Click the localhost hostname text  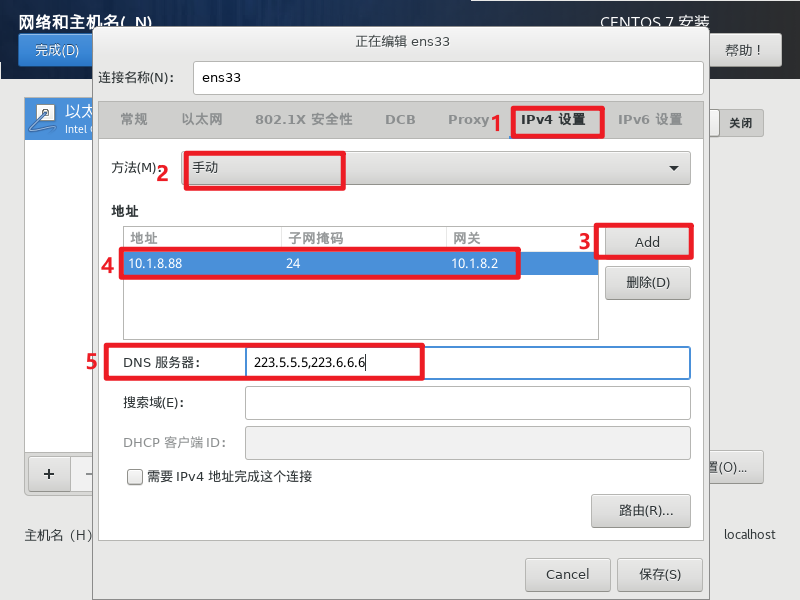pos(749,535)
